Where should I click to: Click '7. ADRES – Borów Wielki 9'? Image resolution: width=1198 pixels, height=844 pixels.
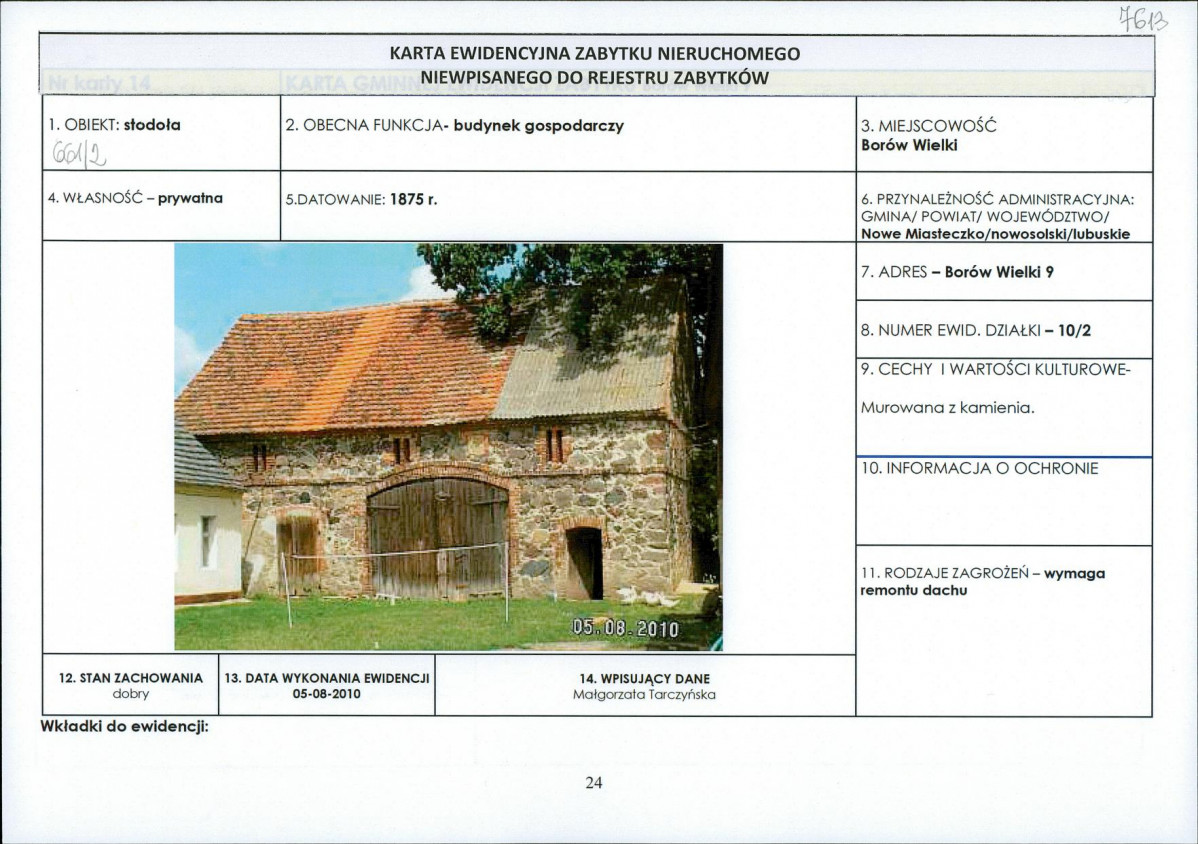(957, 272)
